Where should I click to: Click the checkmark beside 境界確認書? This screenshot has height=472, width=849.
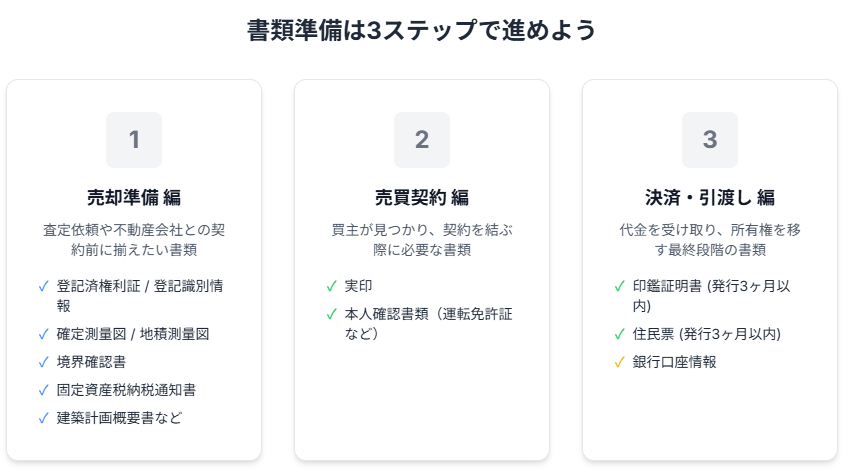(x=43, y=362)
